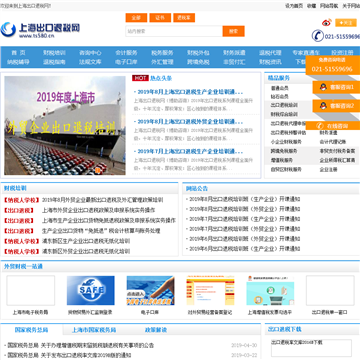The width and height of the screenshot is (360, 360).
Task: Click the red HOT badge
Action: pyautogui.click(x=140, y=78)
